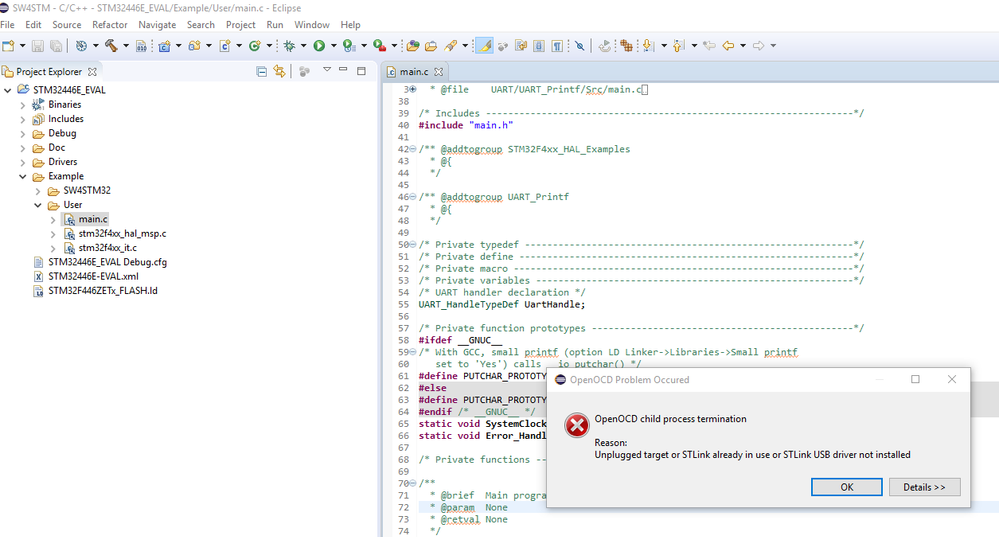Image resolution: width=999 pixels, height=537 pixels.
Task: Toggle Block Selection mode icon
Action: click(x=539, y=46)
